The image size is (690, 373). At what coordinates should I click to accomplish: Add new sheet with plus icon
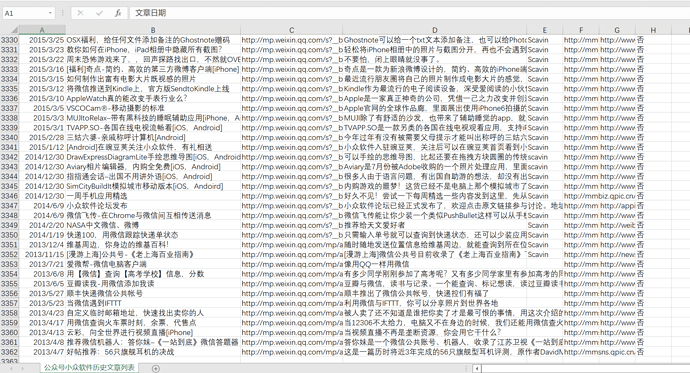156,369
